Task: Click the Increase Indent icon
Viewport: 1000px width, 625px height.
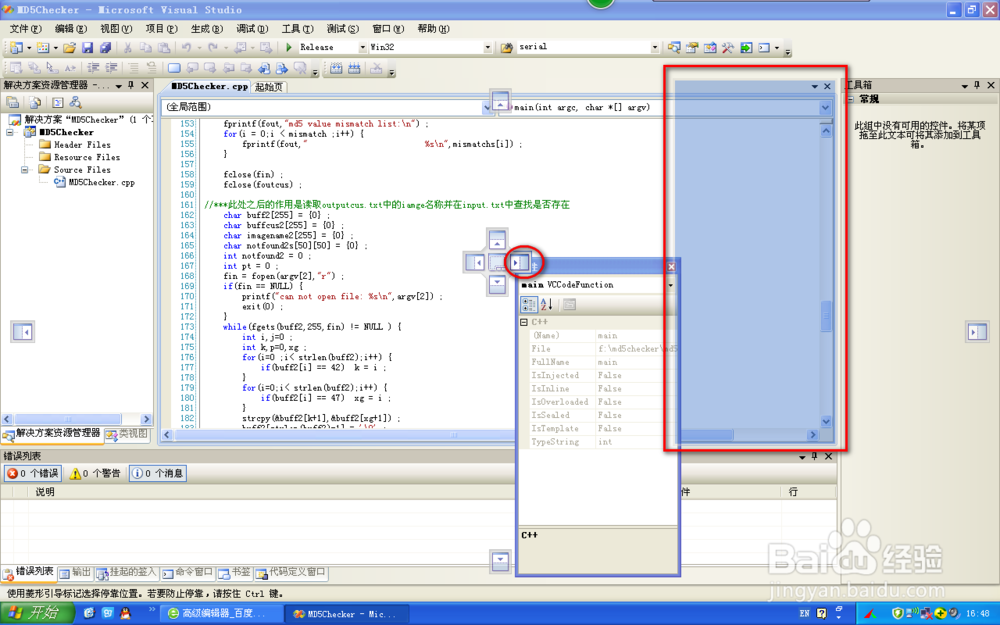Action: (x=112, y=68)
